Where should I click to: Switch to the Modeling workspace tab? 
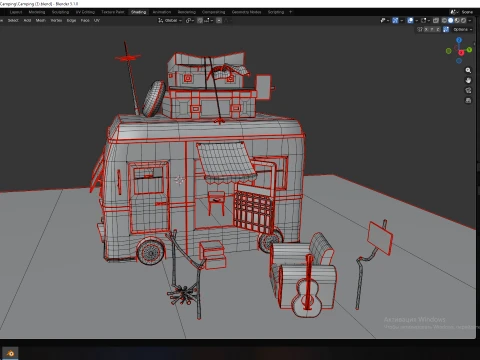tap(37, 12)
